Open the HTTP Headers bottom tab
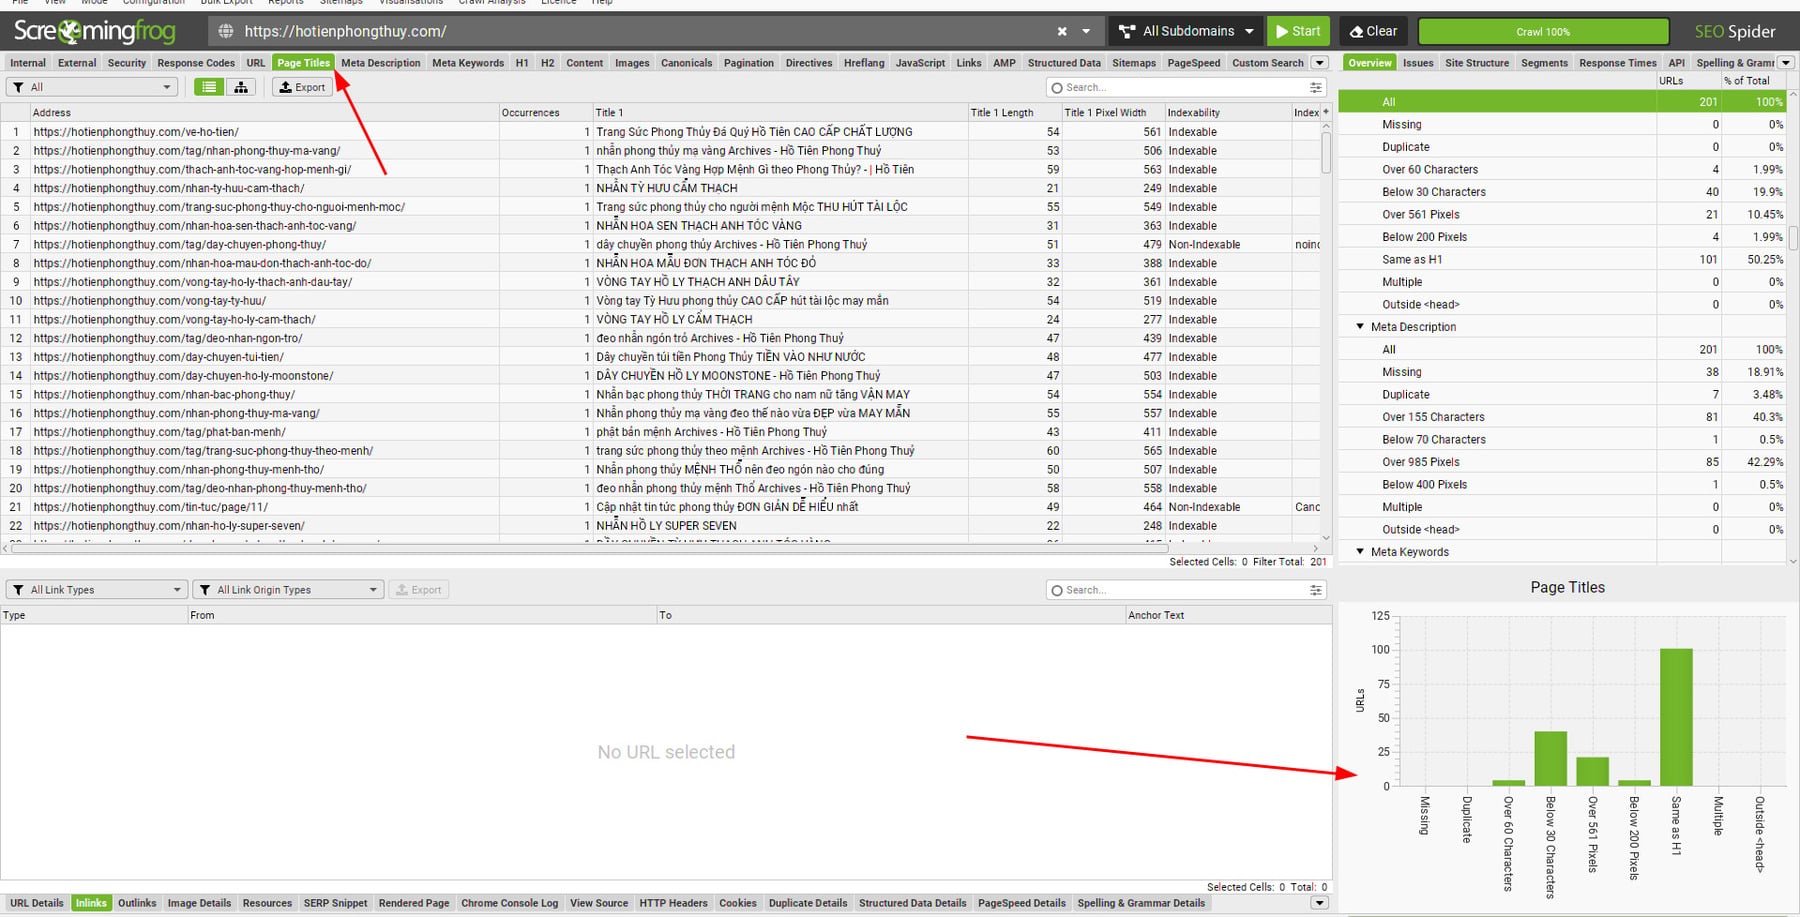 673,903
